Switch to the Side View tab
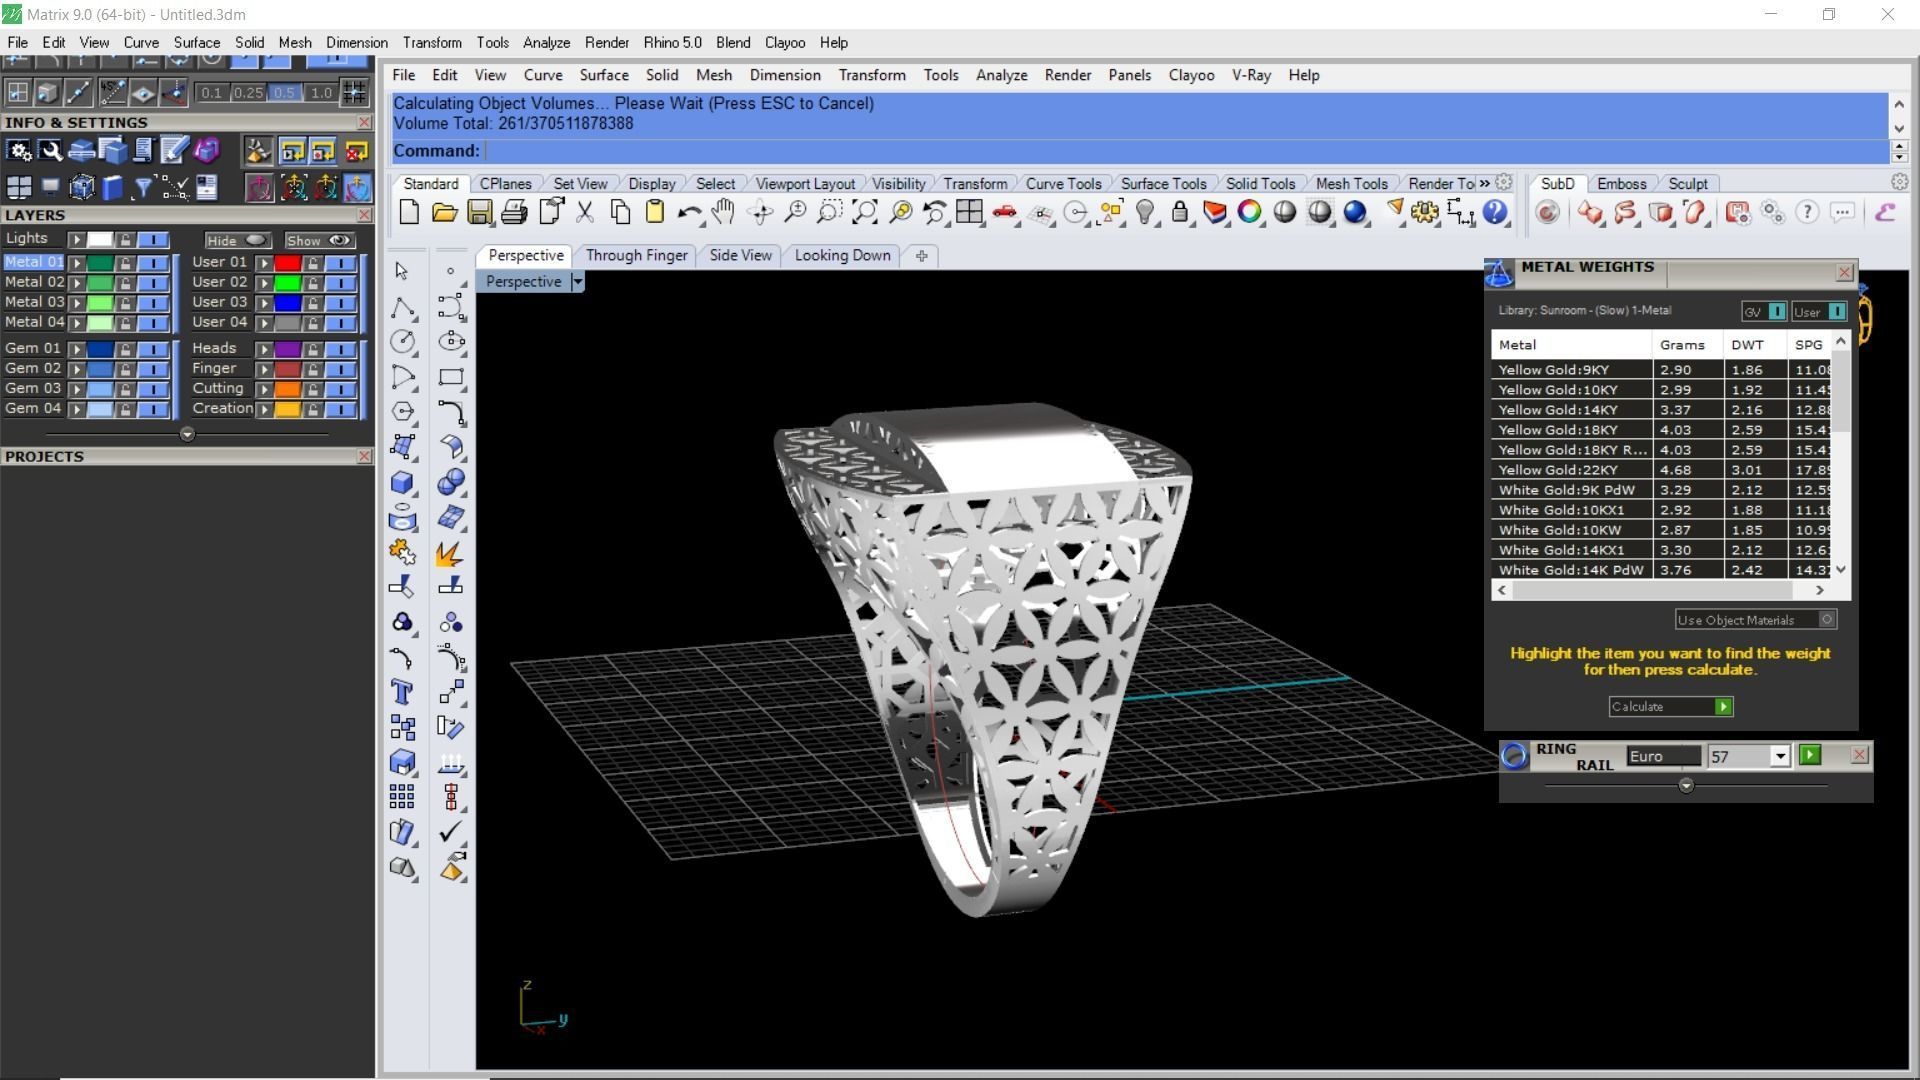Image resolution: width=1920 pixels, height=1080 pixels. pos(740,255)
